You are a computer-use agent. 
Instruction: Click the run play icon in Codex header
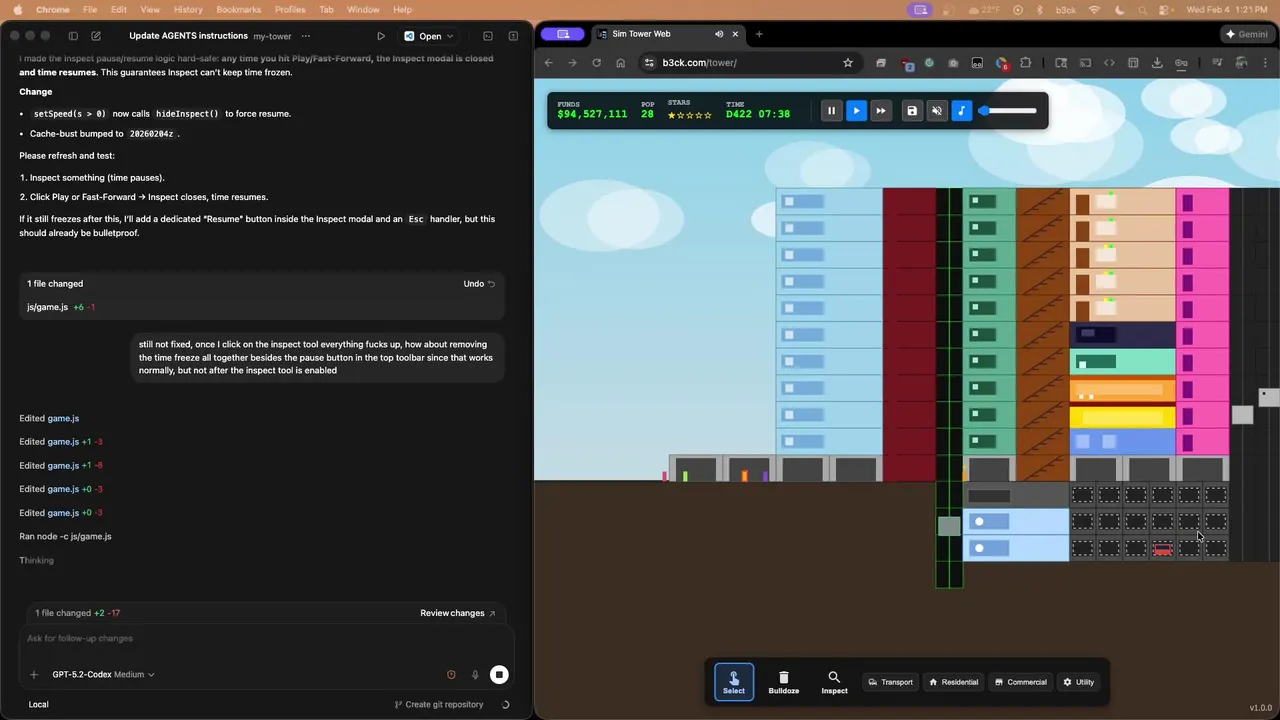click(x=381, y=36)
